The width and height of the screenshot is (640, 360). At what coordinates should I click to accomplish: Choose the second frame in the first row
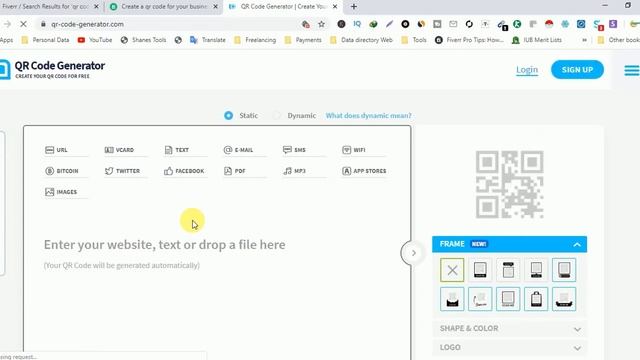pos(480,270)
